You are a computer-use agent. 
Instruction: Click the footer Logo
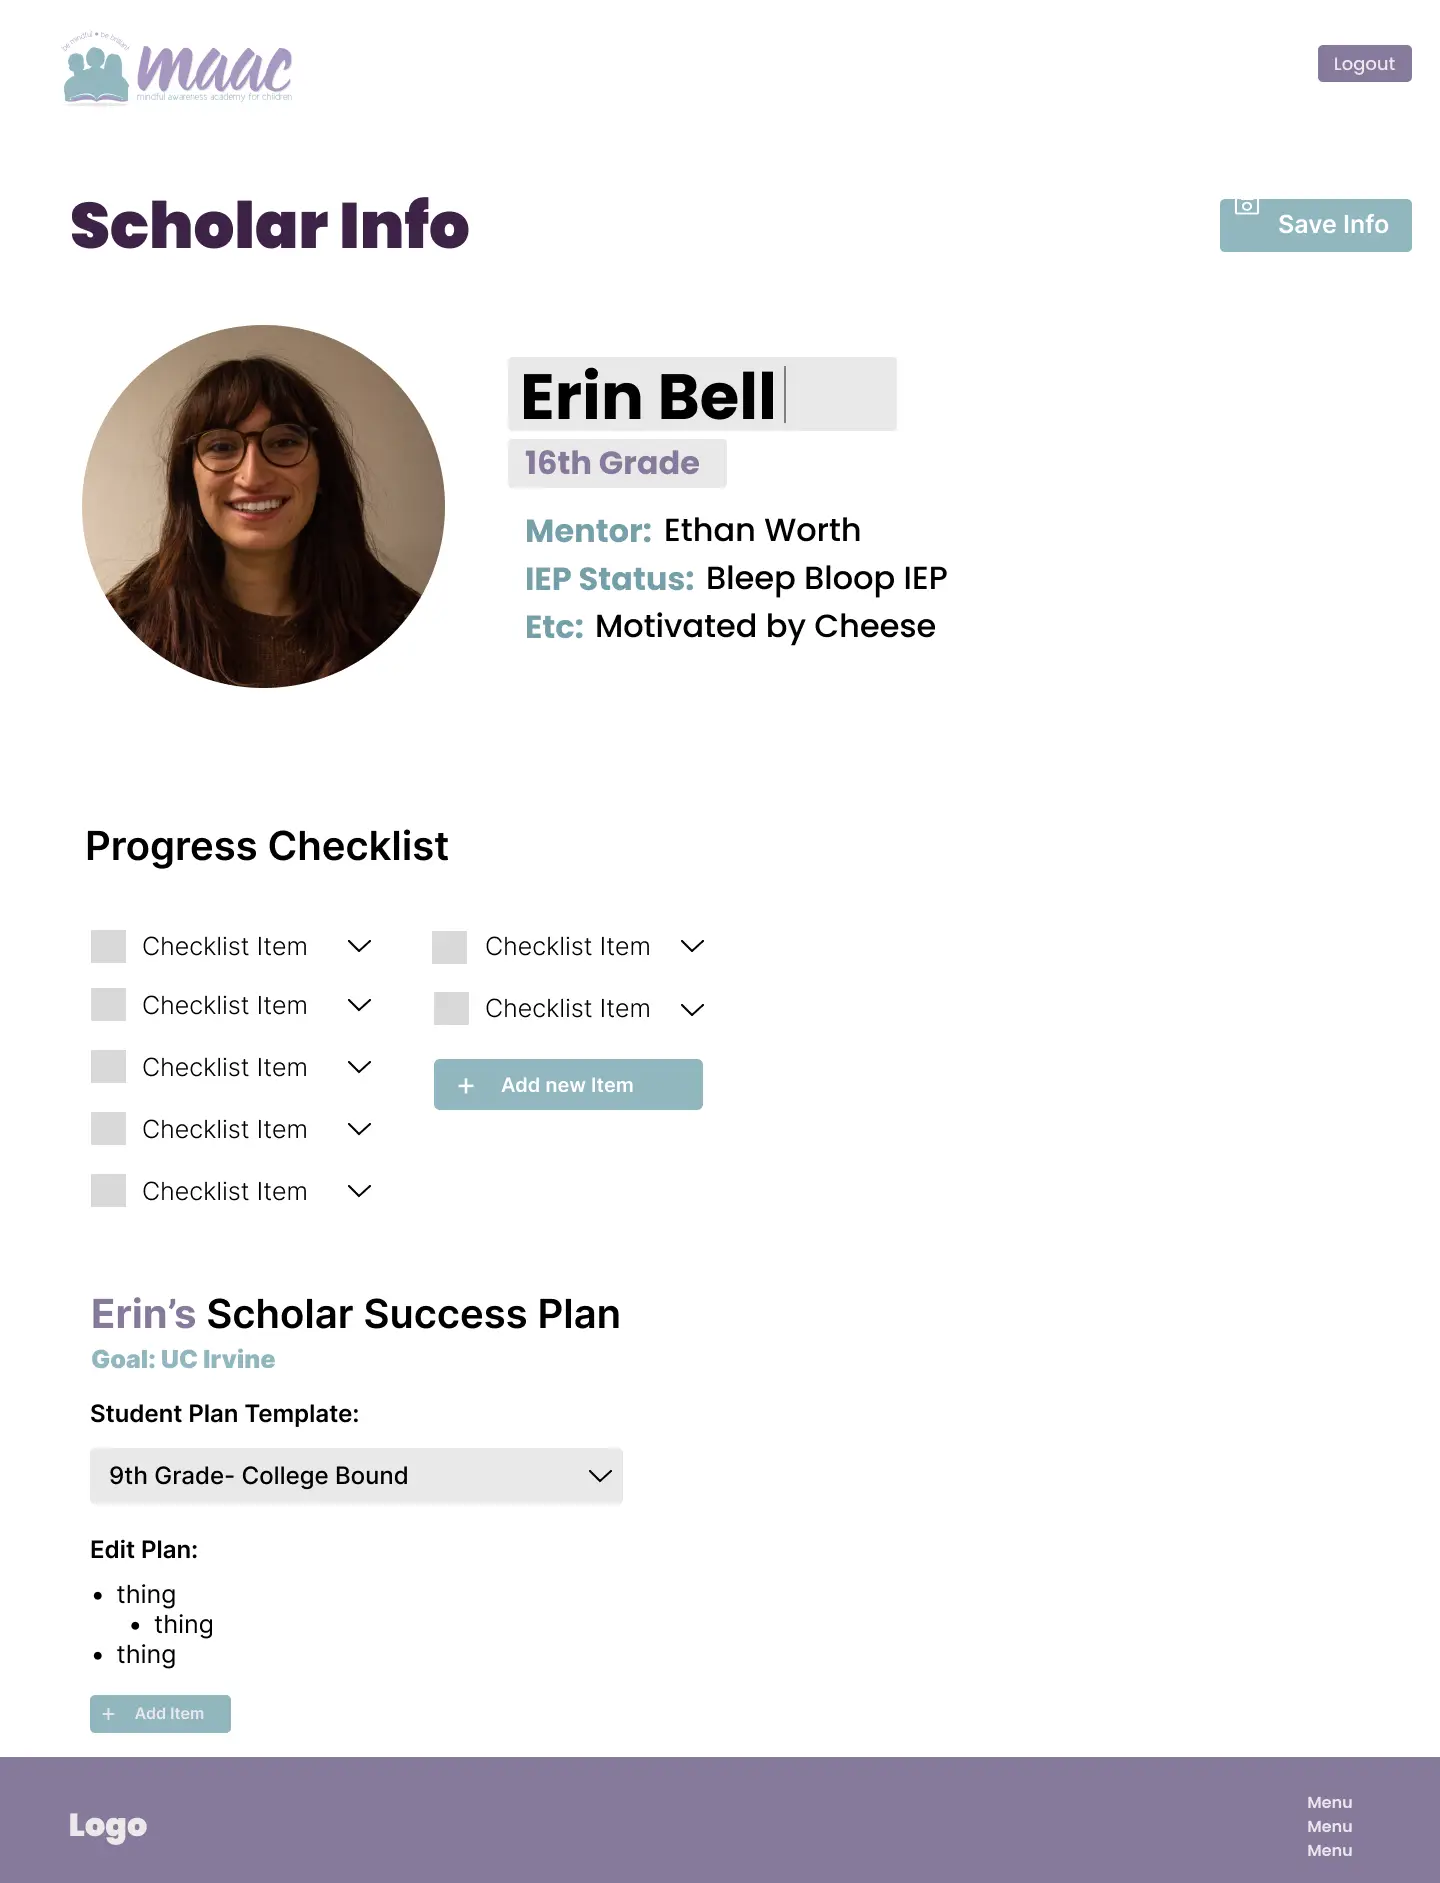tap(108, 1825)
